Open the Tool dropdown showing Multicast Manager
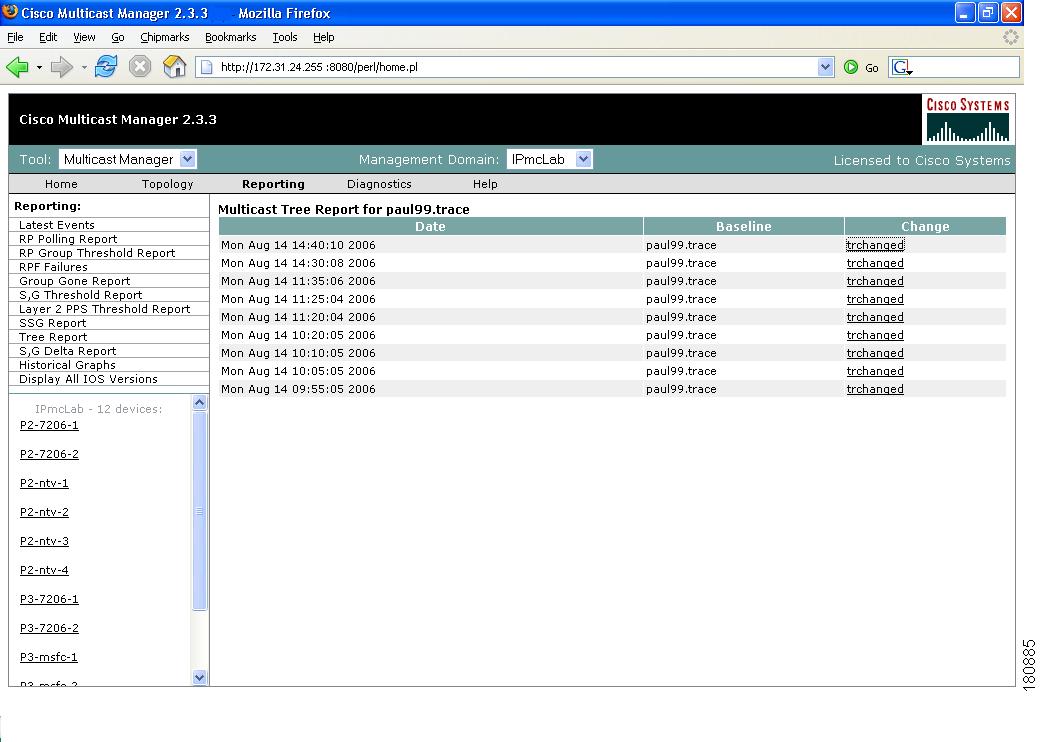Screen dimensions: 1043x742 (127, 159)
